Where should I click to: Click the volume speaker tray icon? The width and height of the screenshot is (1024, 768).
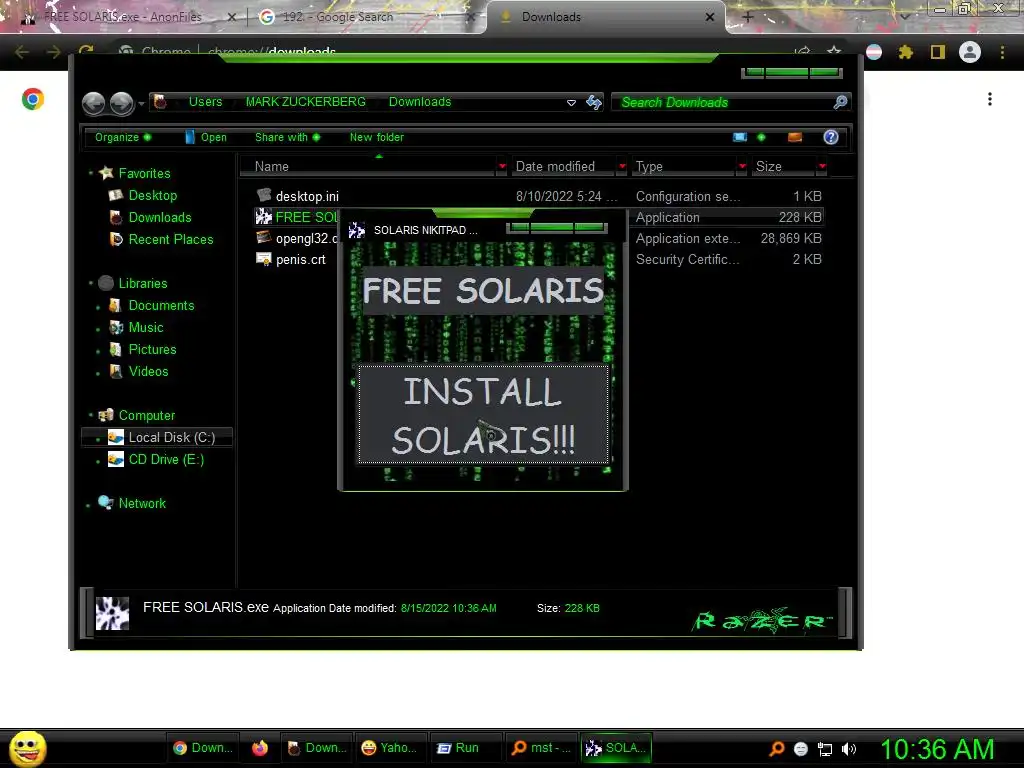pyautogui.click(x=848, y=749)
